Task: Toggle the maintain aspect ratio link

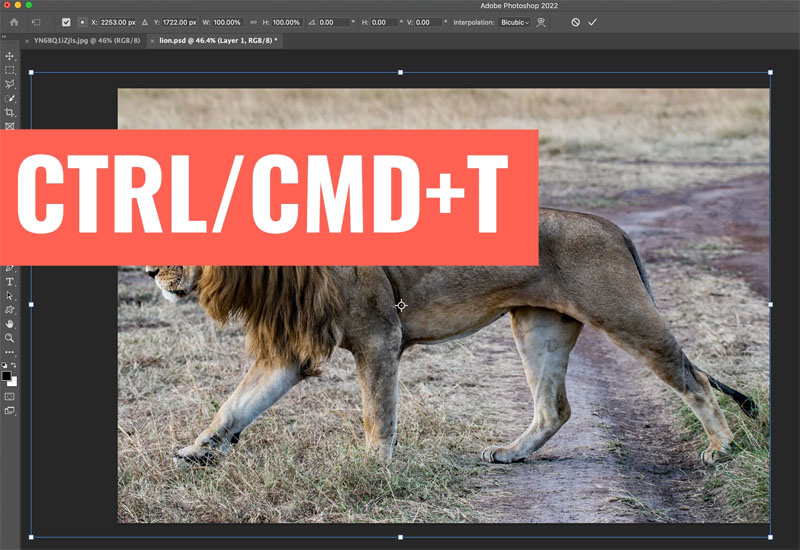Action: (x=253, y=22)
